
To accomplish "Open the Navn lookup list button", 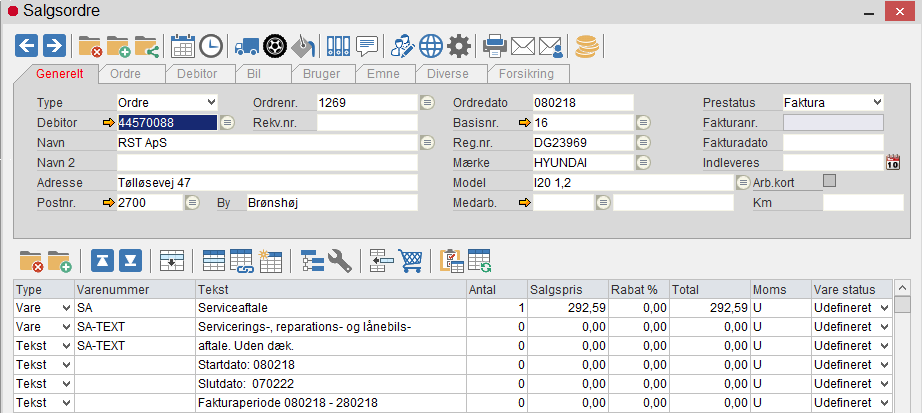I will (x=427, y=142).
